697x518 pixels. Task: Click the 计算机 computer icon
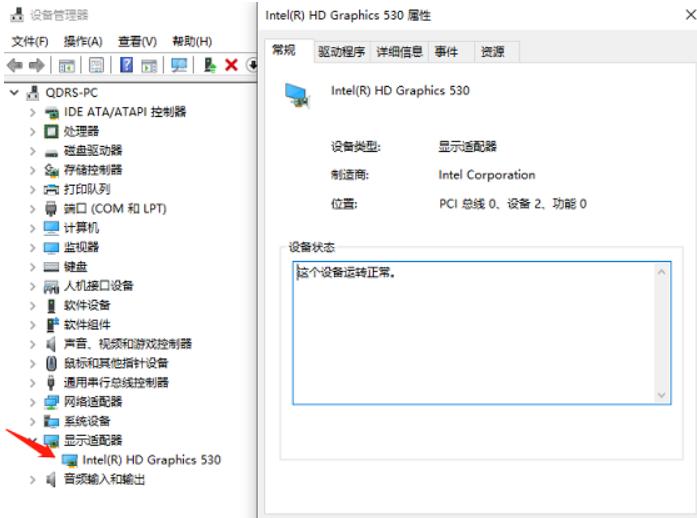coord(52,228)
